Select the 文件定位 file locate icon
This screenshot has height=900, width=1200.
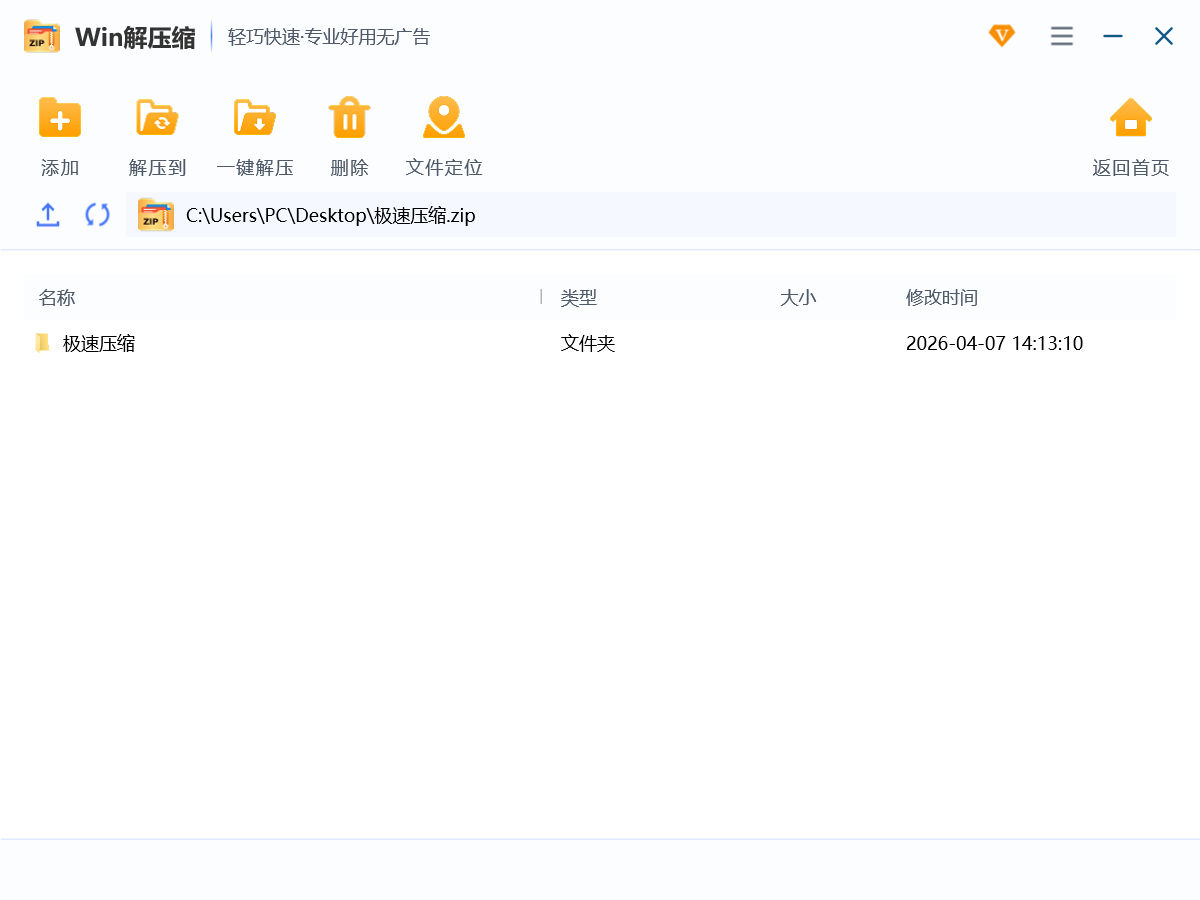[x=443, y=118]
